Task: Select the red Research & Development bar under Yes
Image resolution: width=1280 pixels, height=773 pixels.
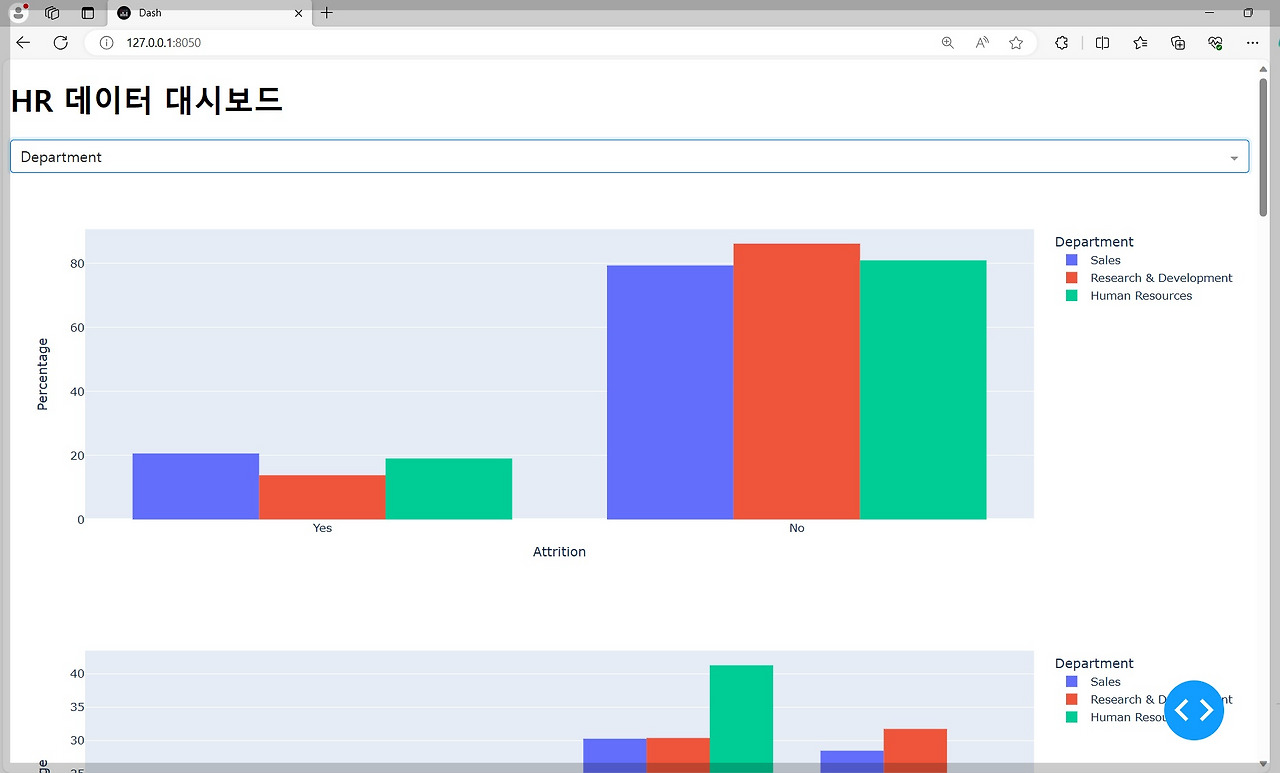Action: (x=322, y=497)
